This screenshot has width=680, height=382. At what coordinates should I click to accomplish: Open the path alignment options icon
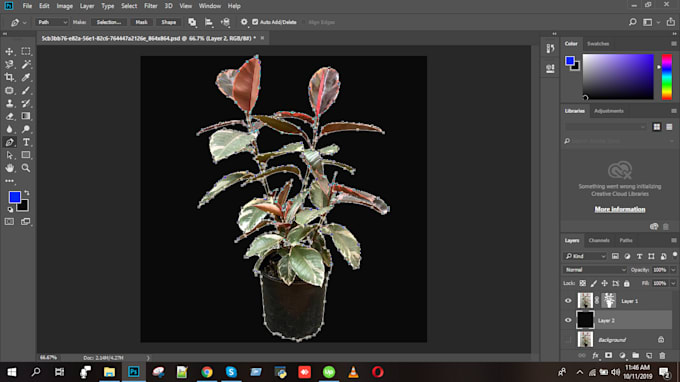(x=209, y=22)
